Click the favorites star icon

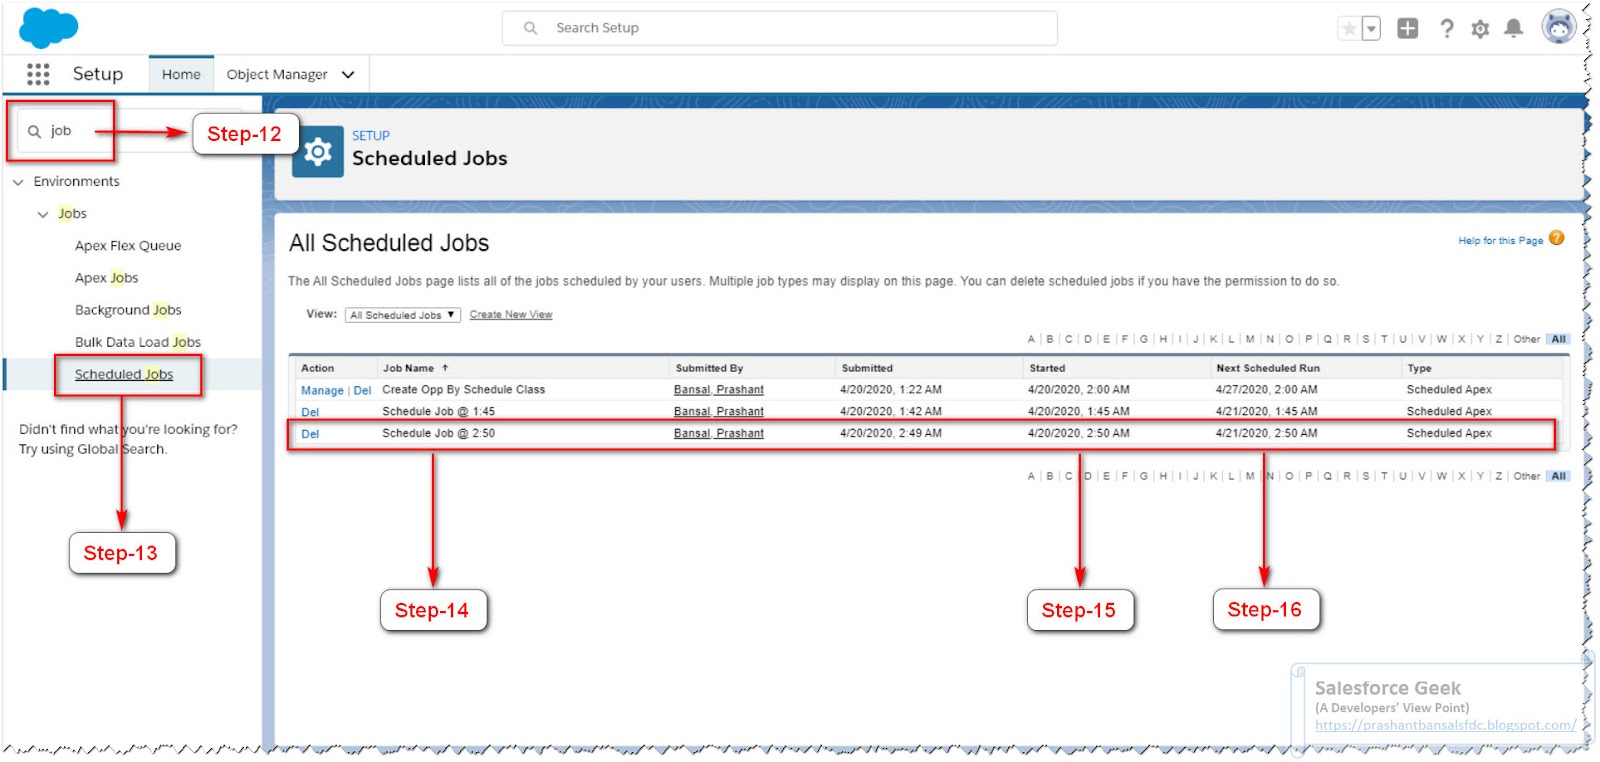tap(1349, 29)
